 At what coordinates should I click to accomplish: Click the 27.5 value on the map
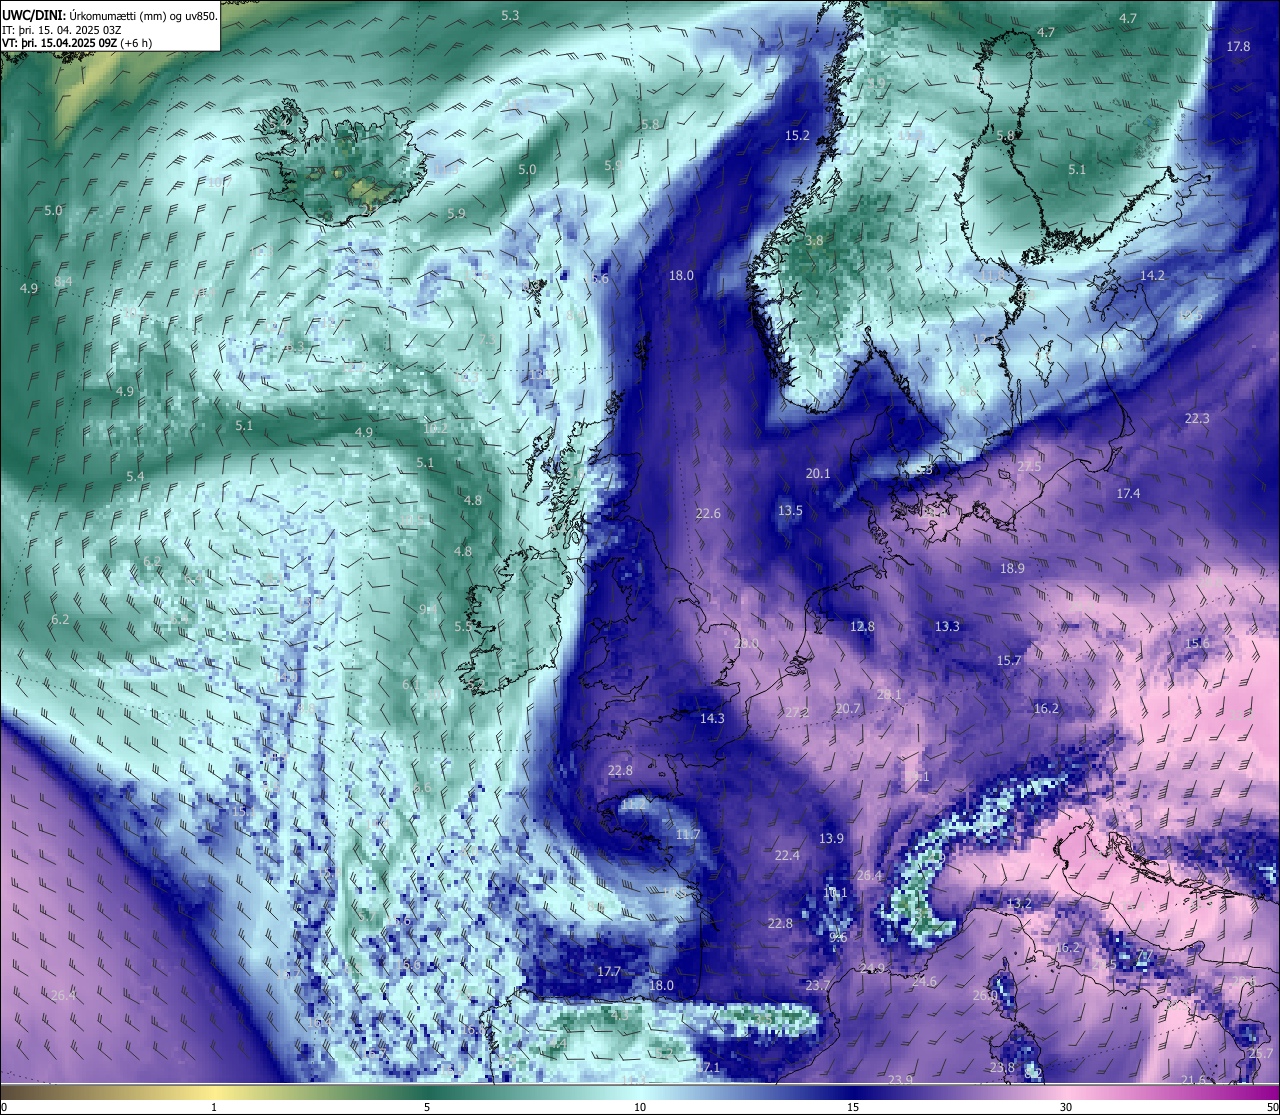[1029, 467]
